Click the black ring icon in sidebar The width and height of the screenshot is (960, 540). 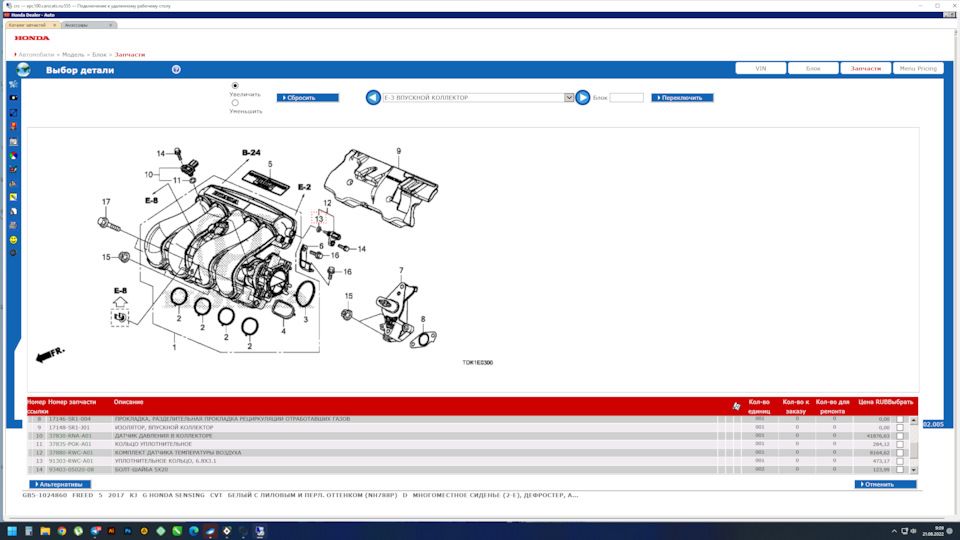pos(13,253)
